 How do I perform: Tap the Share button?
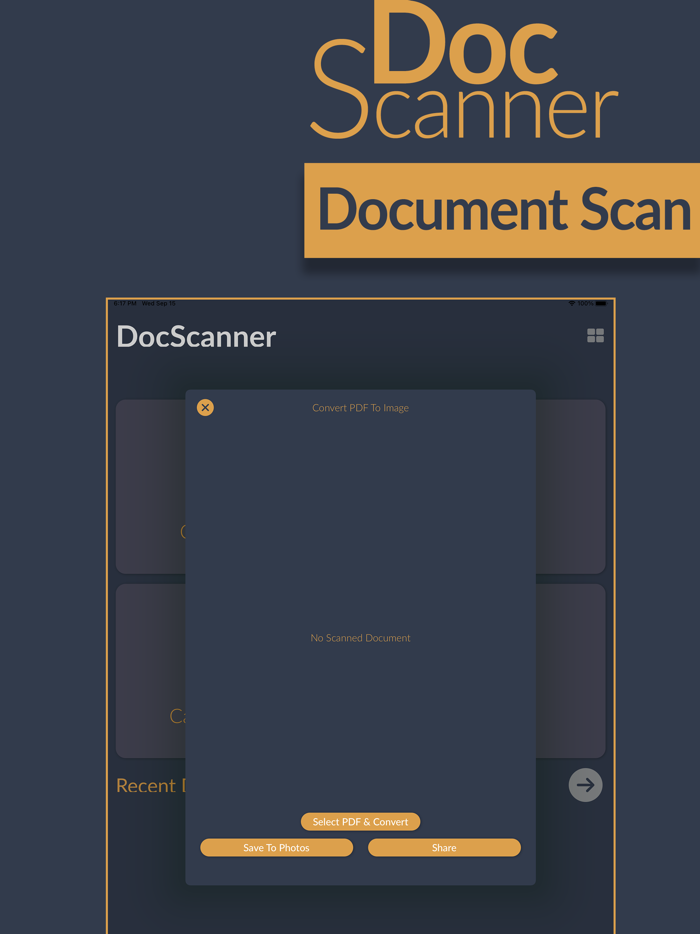[x=444, y=848]
